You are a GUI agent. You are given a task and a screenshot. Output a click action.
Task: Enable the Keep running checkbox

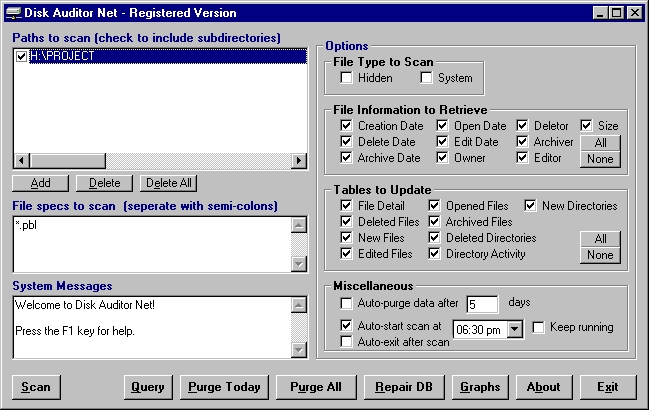[538, 327]
